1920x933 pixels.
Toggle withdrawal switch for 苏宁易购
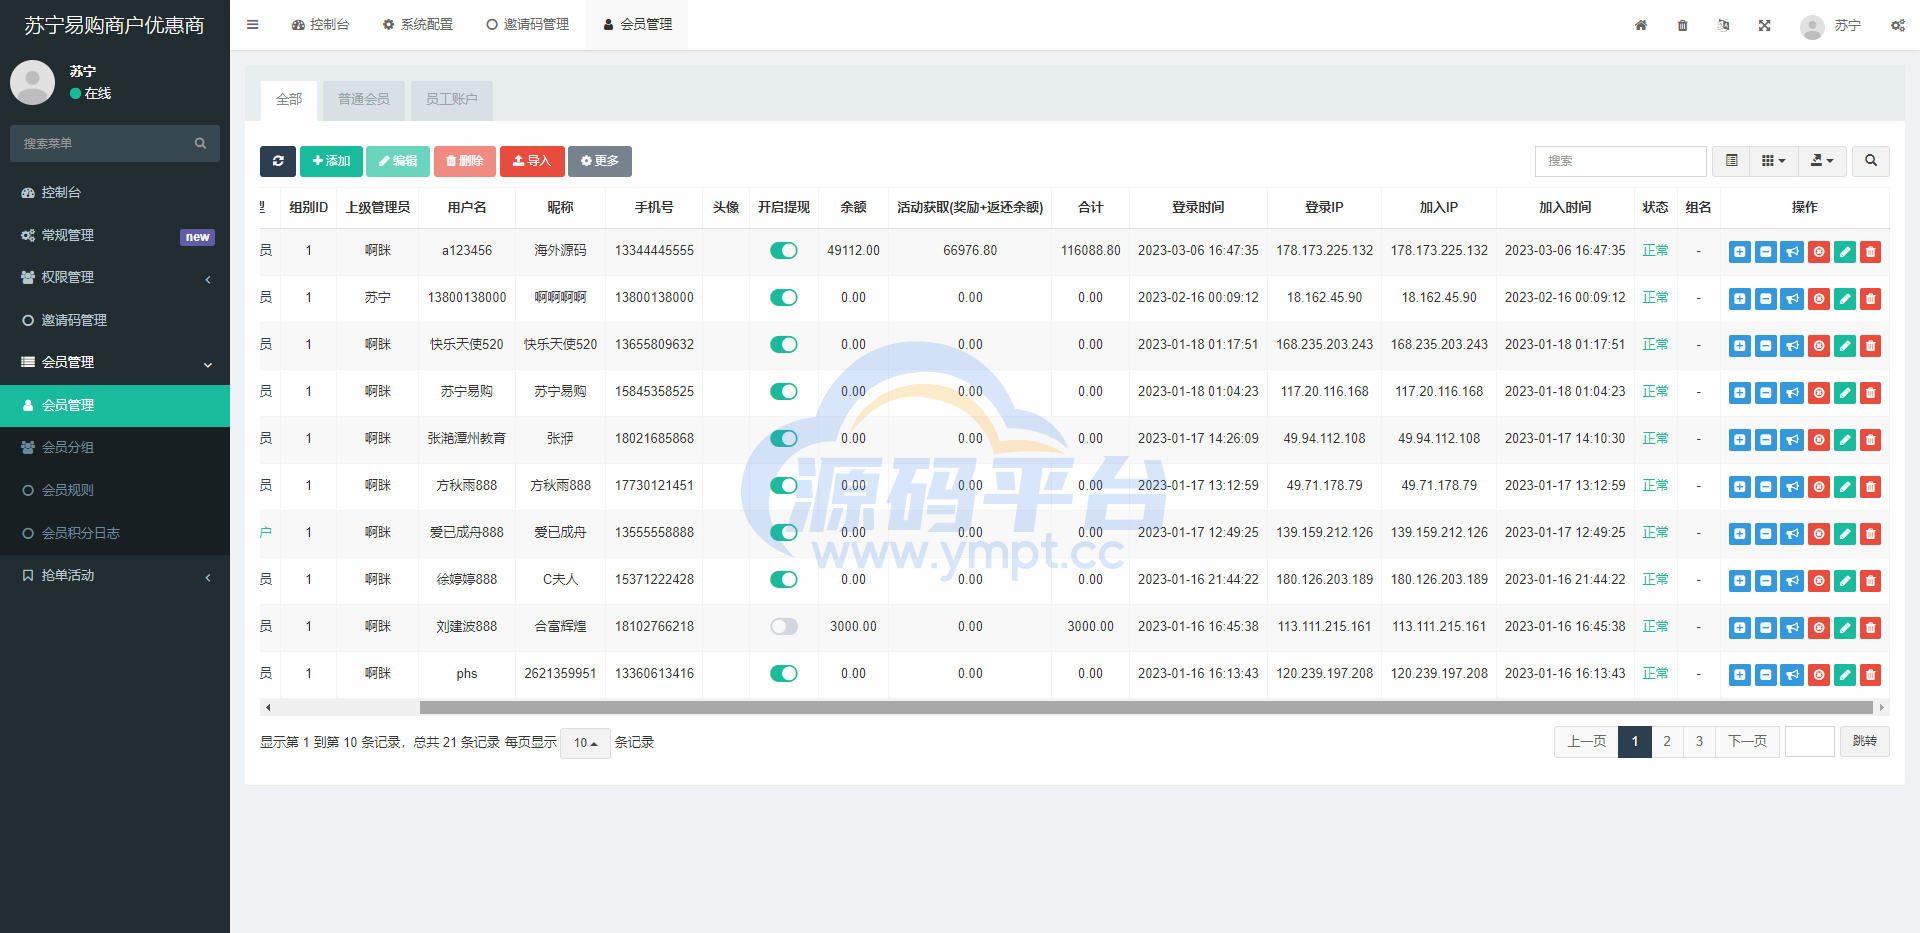pos(784,392)
